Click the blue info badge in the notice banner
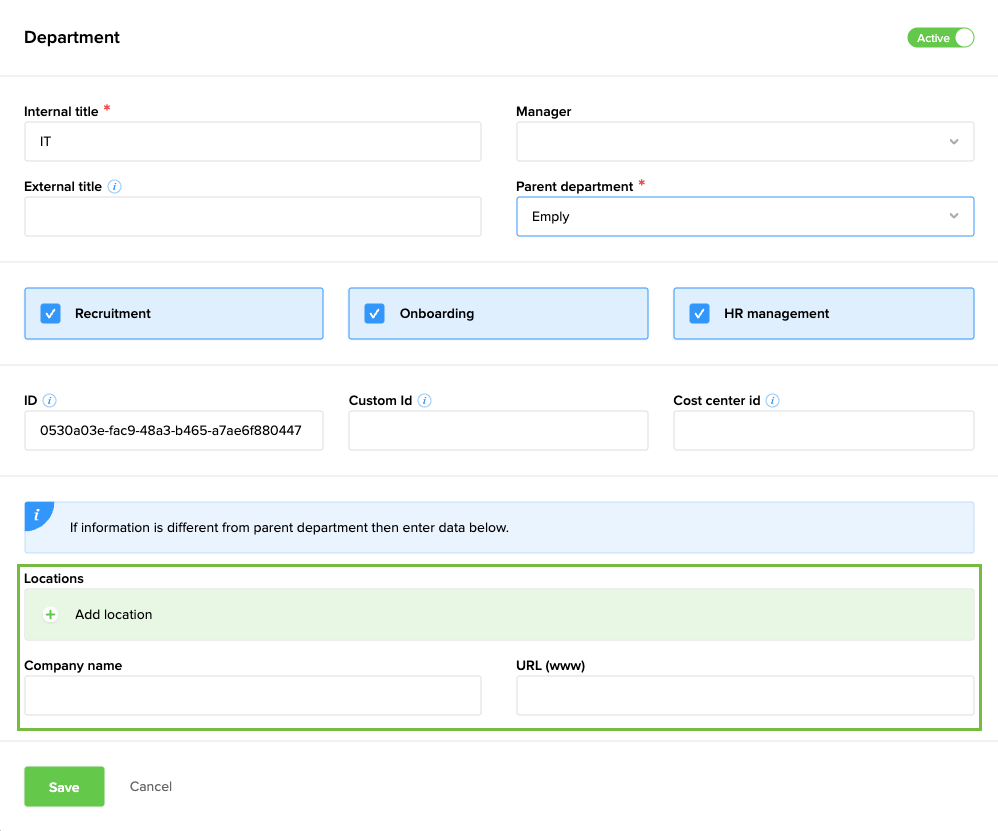 [x=38, y=515]
